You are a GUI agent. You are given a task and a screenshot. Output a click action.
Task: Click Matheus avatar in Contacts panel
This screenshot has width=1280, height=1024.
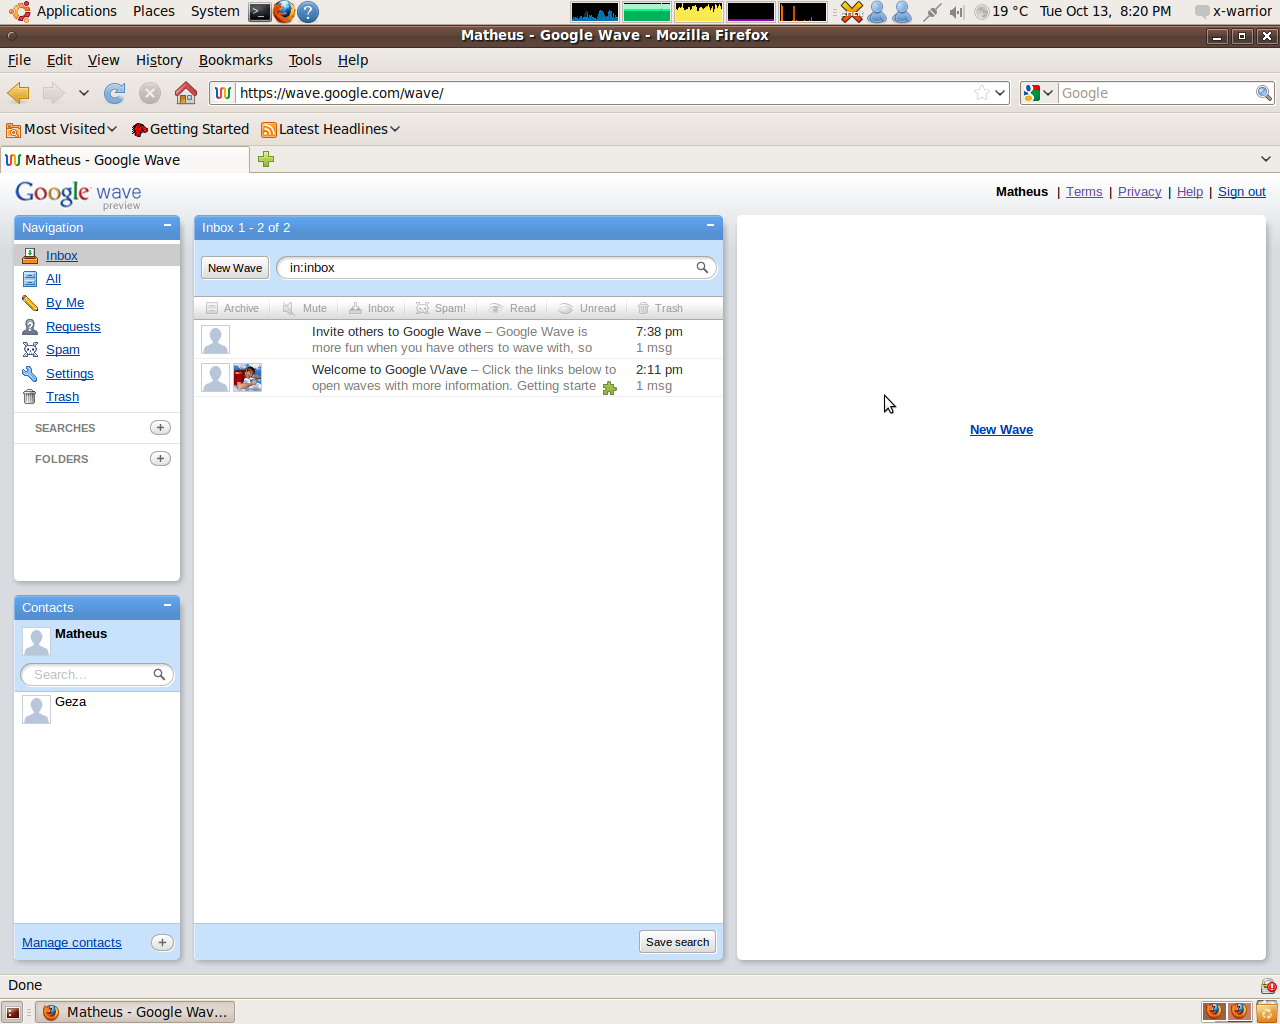pyautogui.click(x=36, y=641)
